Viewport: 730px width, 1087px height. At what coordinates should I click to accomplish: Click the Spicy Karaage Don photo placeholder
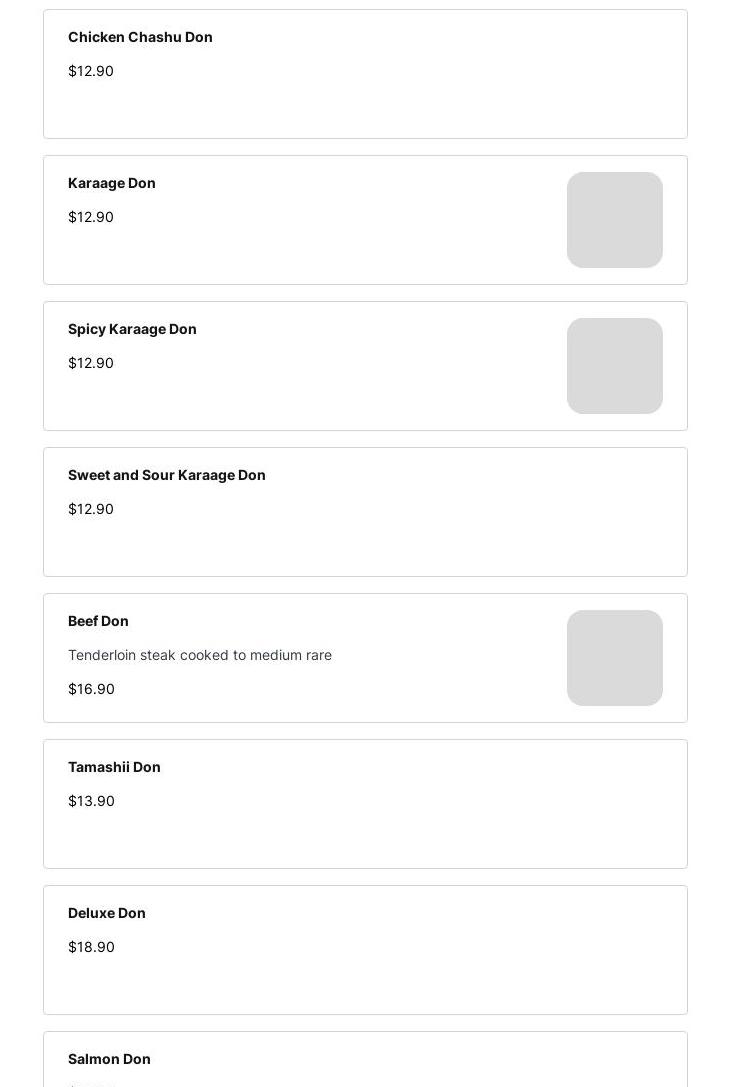[x=615, y=366]
